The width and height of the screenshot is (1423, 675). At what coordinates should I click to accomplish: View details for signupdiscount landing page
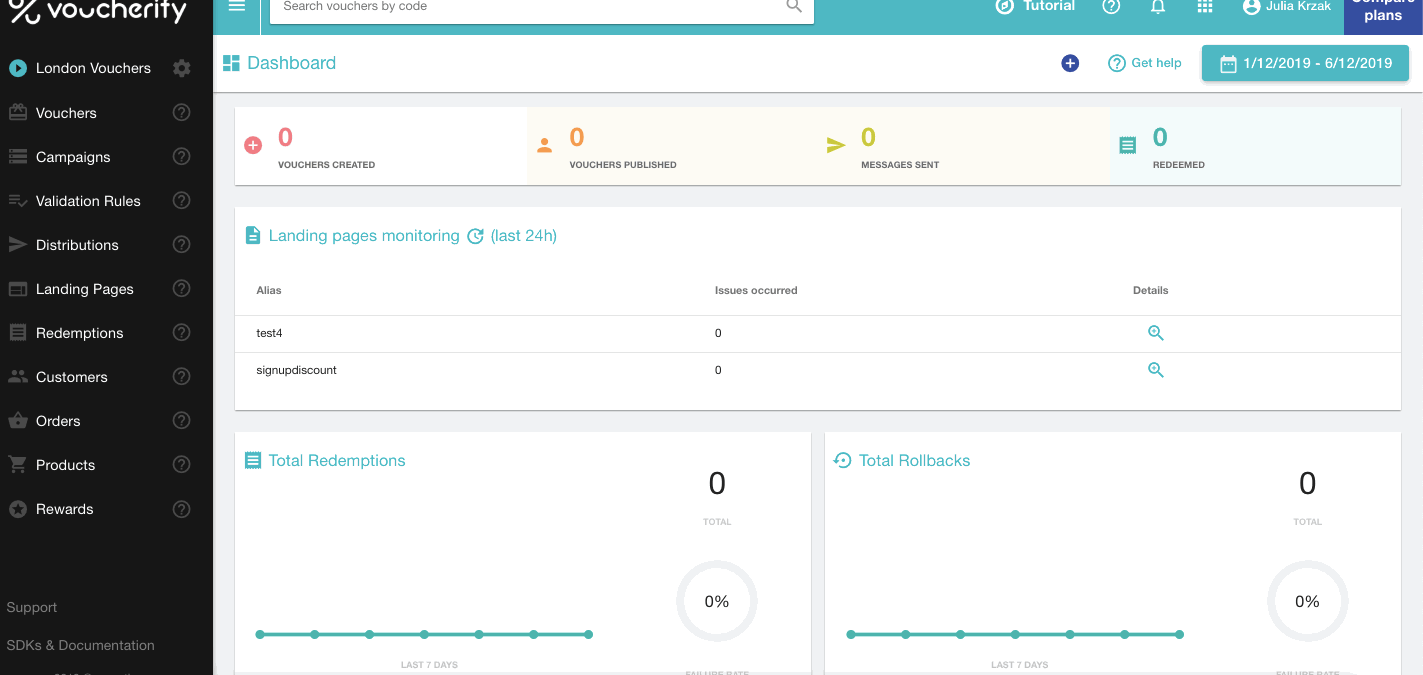(1155, 370)
